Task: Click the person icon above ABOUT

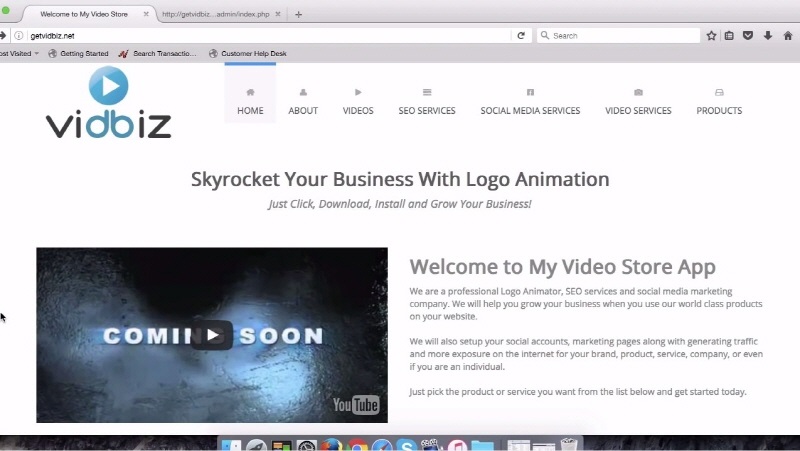Action: 303,92
